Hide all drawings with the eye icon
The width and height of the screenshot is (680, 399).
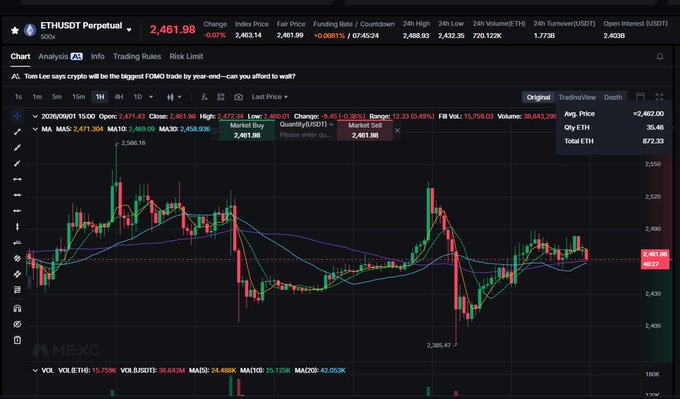[17, 324]
